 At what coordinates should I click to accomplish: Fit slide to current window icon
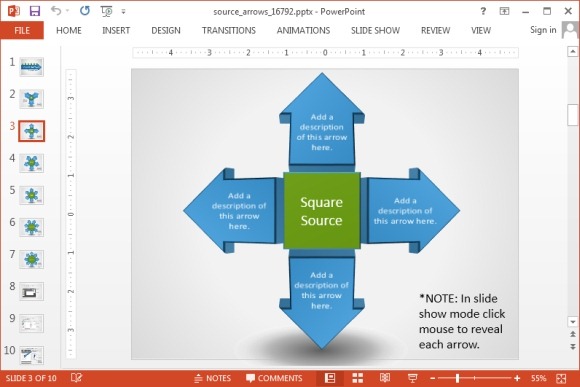point(561,378)
